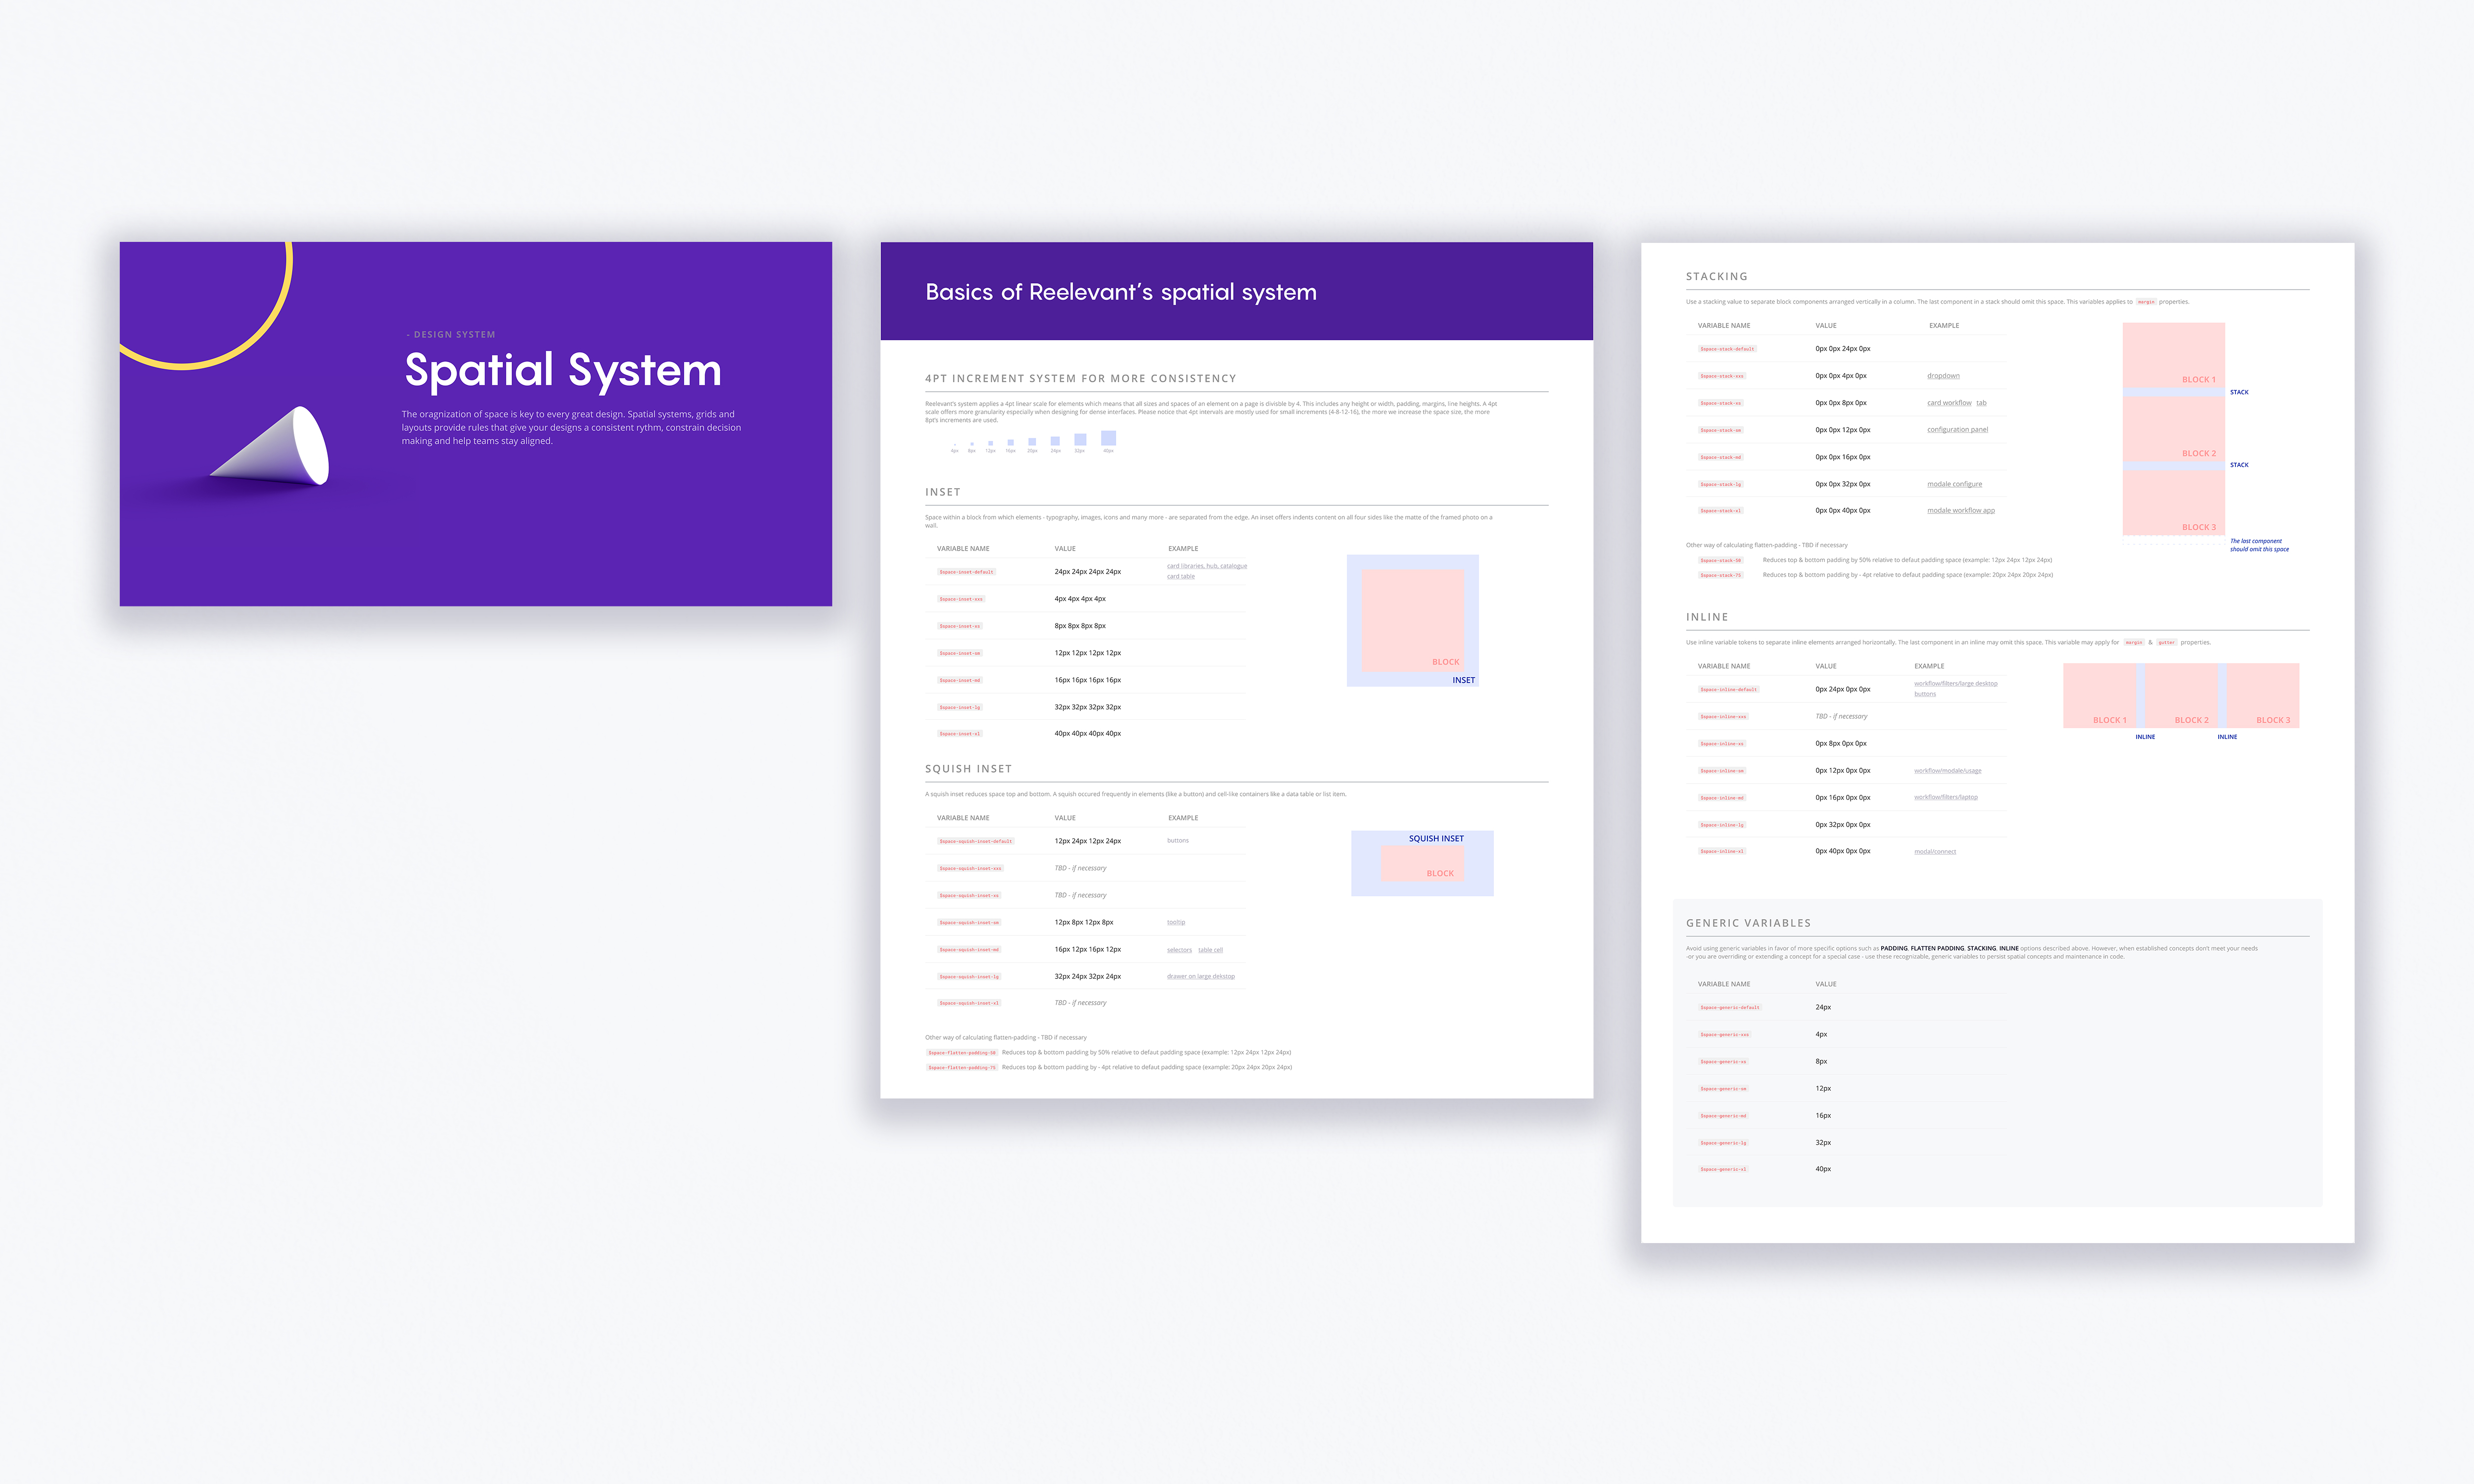Follow the 'modale configure' link
Image resolution: width=2474 pixels, height=1484 pixels.
click(x=1954, y=484)
